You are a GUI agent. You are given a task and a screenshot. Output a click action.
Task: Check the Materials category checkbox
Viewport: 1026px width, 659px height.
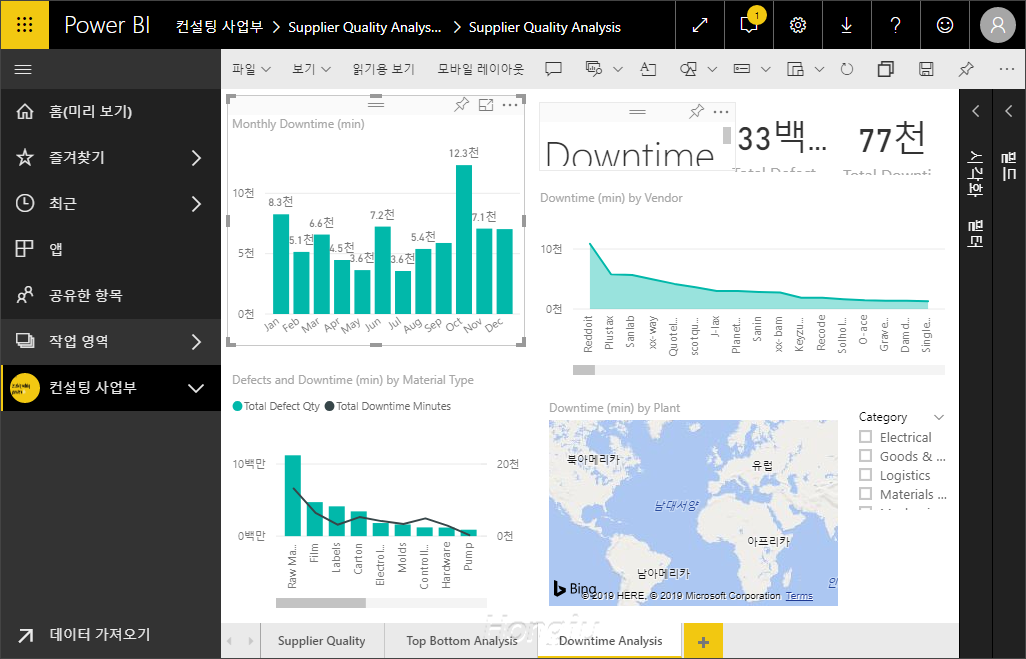866,493
